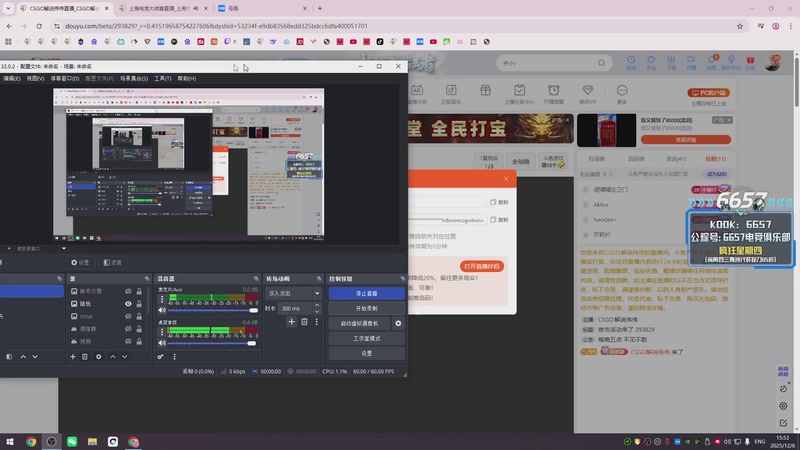The image size is (800, 450).
Task: Increase transition duration with stepper up arrow
Action: coord(317,306)
